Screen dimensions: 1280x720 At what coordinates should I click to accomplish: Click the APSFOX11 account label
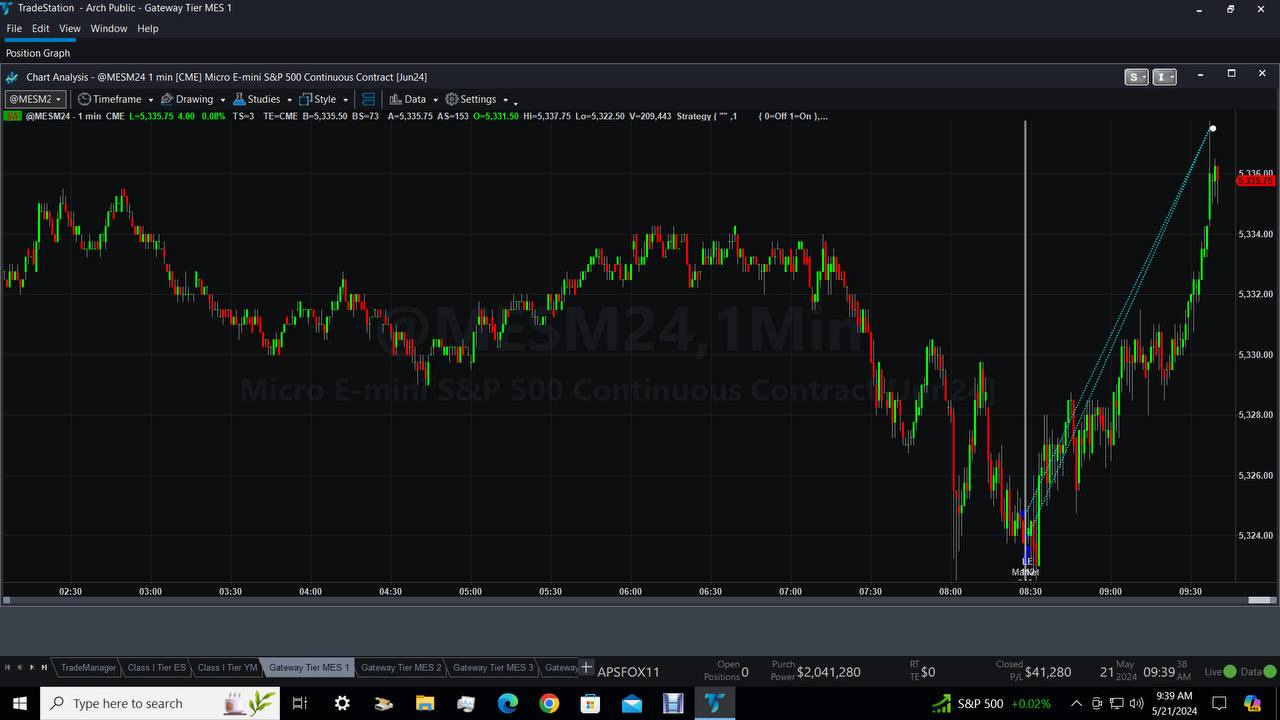(628, 672)
